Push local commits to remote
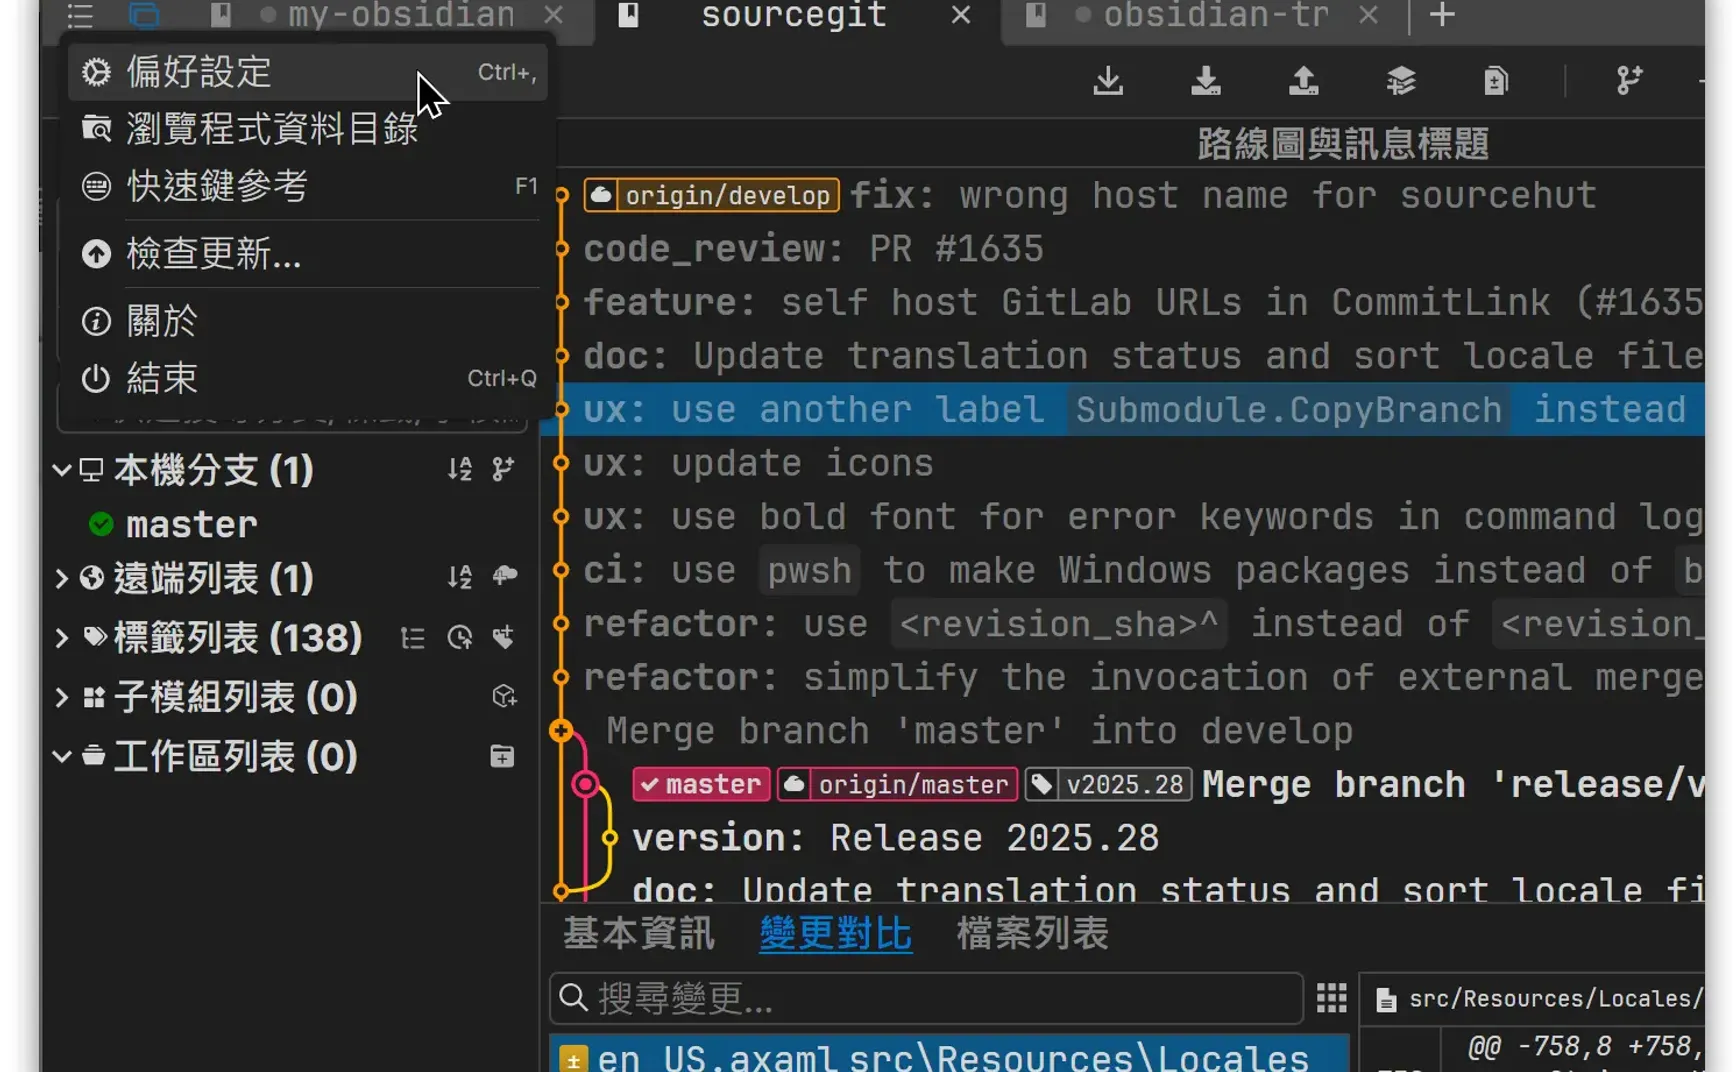This screenshot has width=1736, height=1072. [1303, 81]
